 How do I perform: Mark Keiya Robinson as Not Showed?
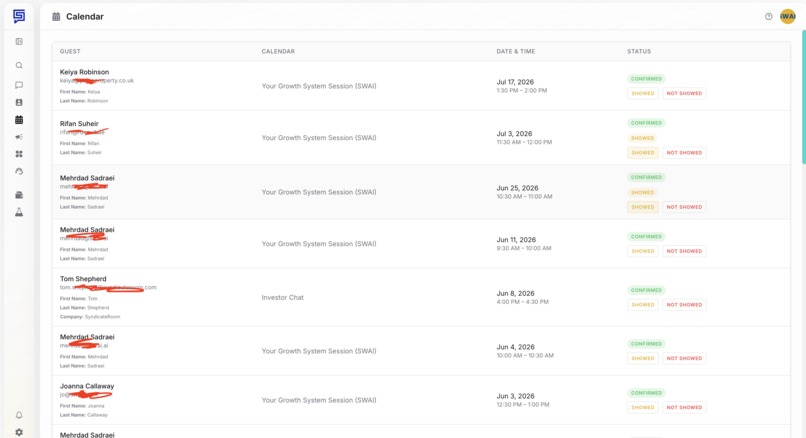click(684, 93)
